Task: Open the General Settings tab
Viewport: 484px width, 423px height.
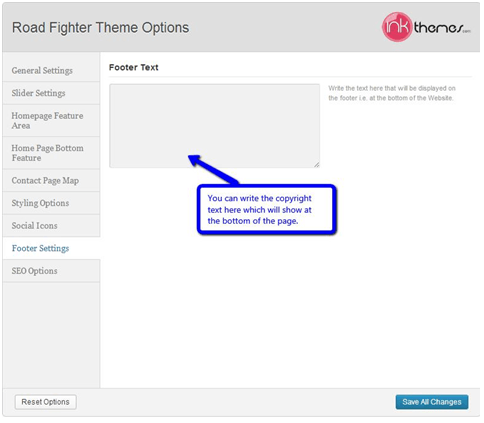Action: click(51, 71)
